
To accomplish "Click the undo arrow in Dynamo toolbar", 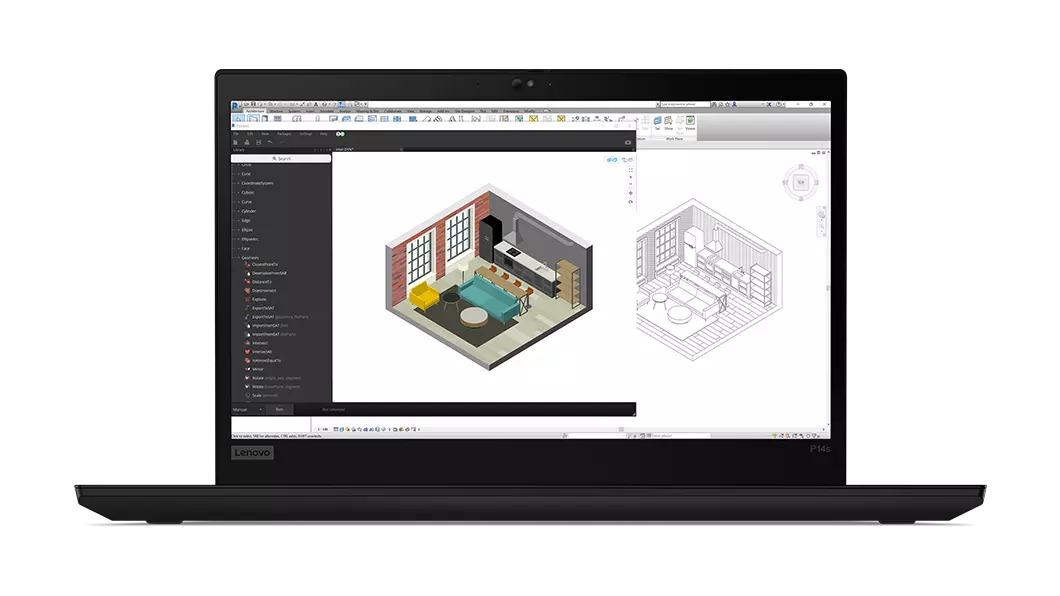I will [269, 142].
